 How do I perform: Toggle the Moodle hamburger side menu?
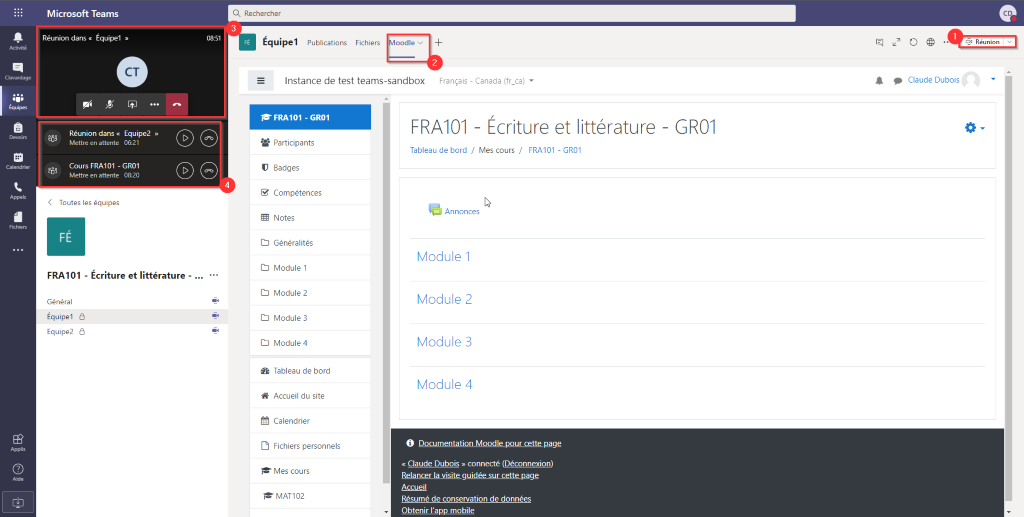[261, 81]
